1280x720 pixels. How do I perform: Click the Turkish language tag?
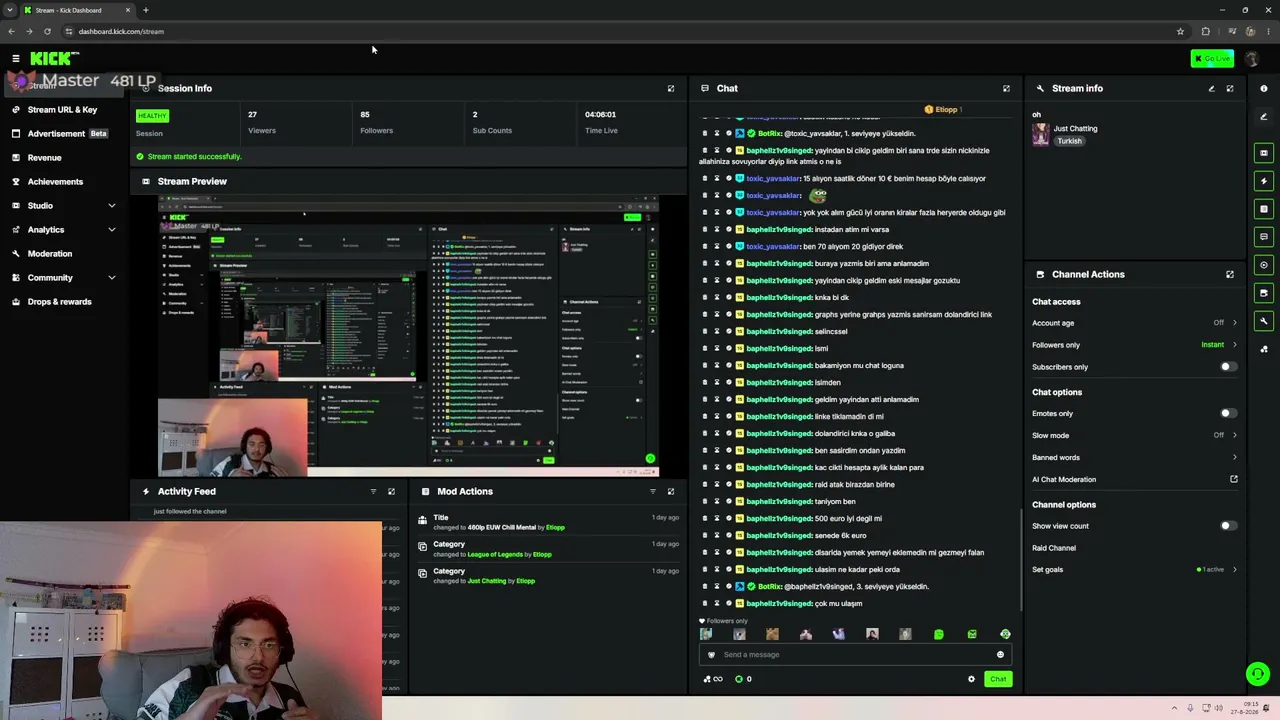click(1069, 141)
